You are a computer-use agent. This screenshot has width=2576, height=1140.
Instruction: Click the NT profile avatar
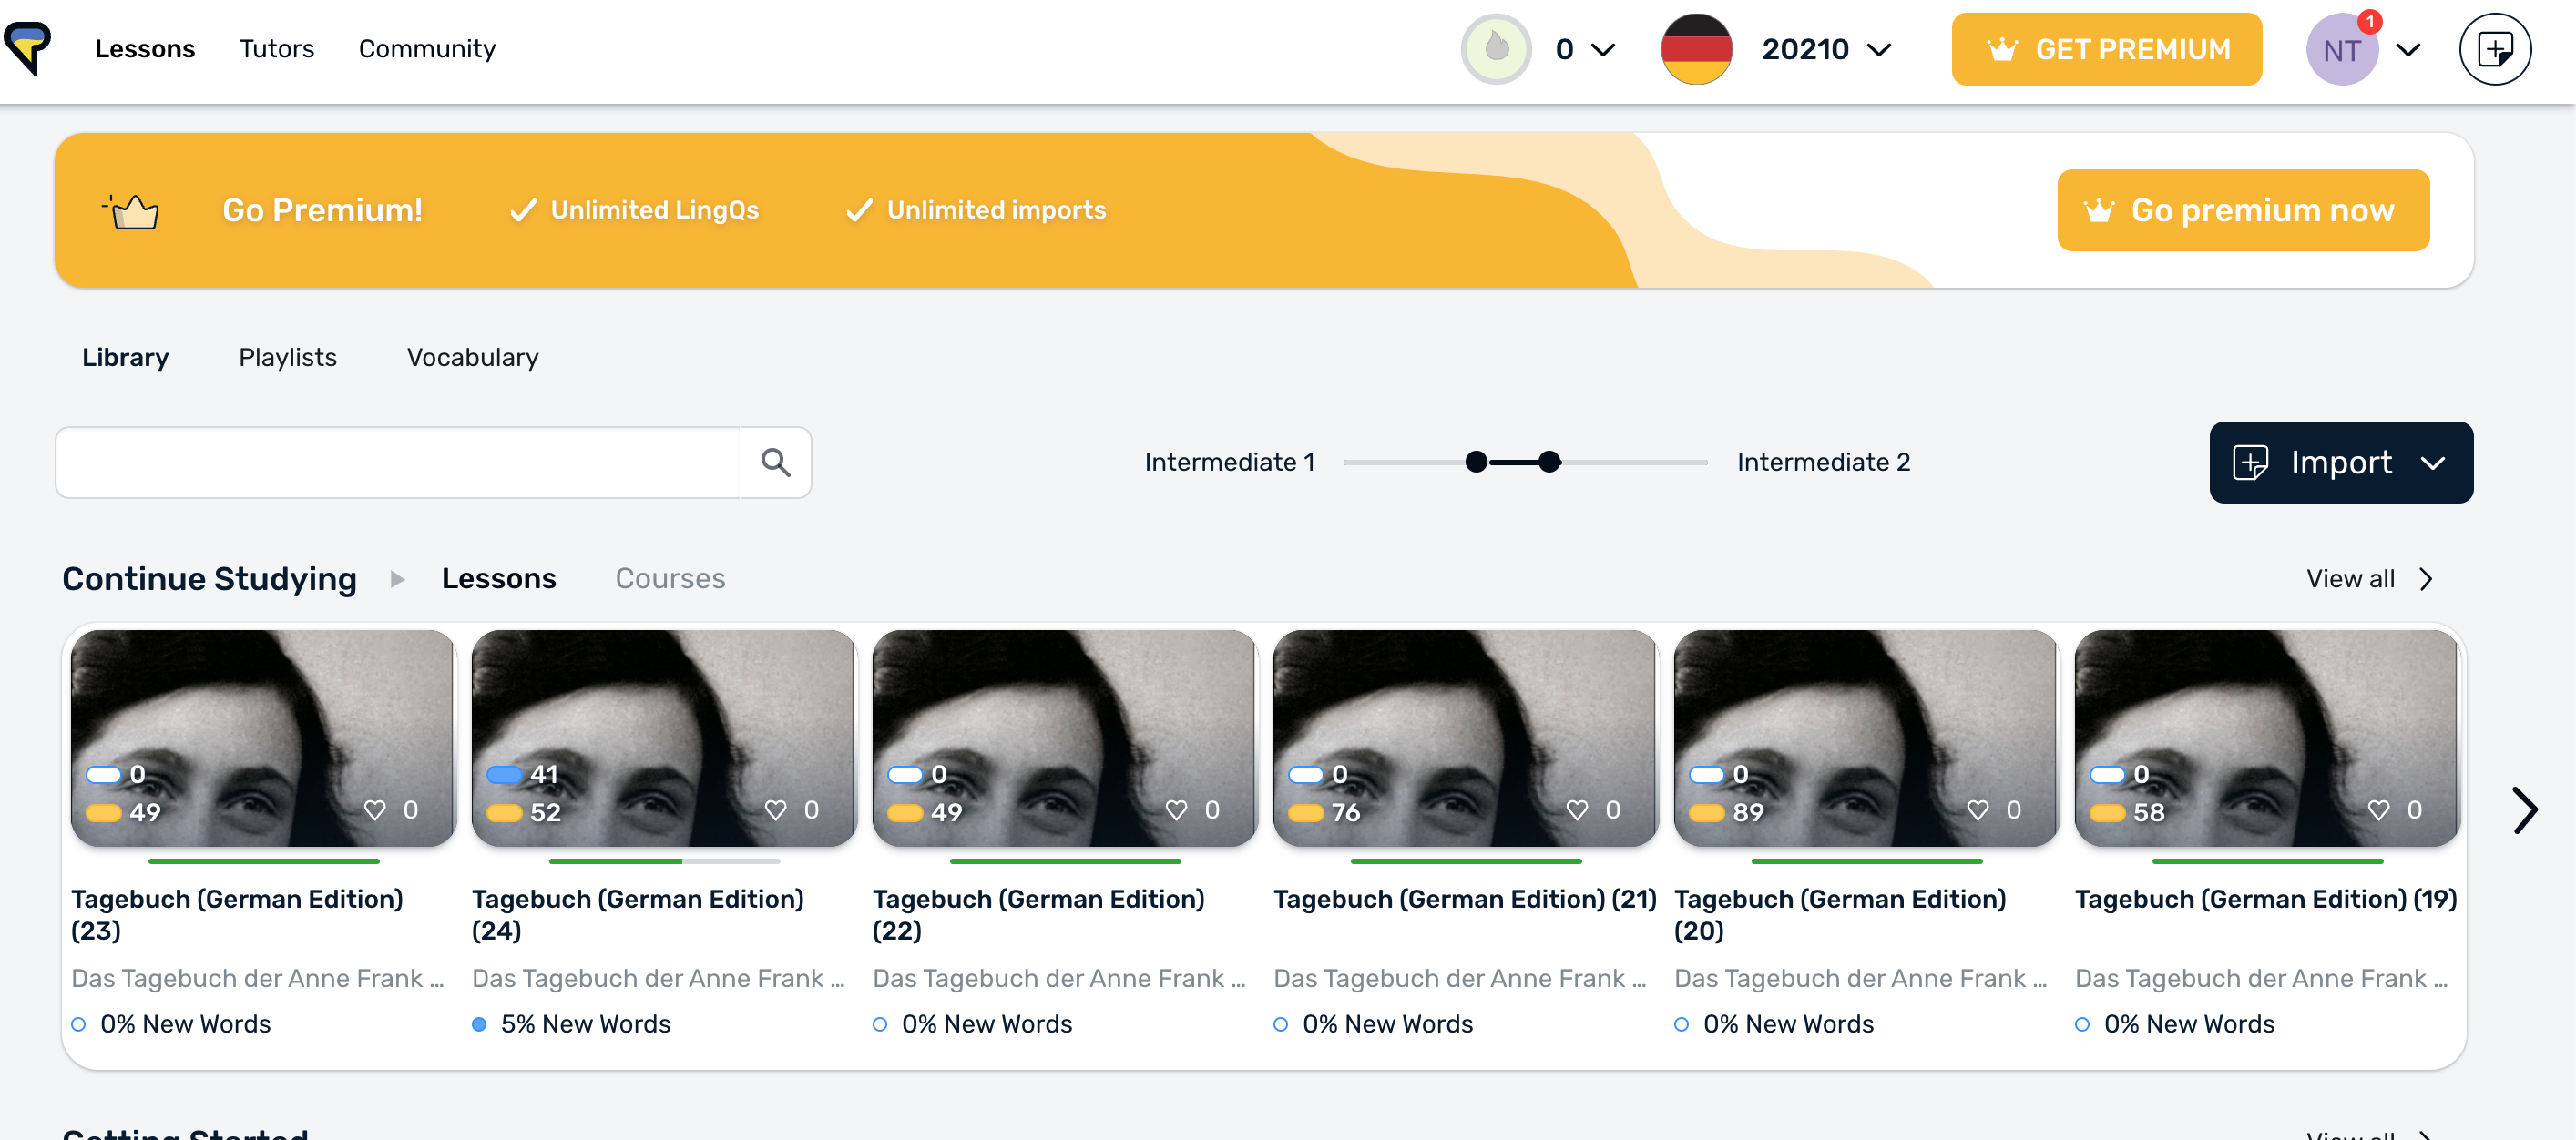click(2341, 49)
